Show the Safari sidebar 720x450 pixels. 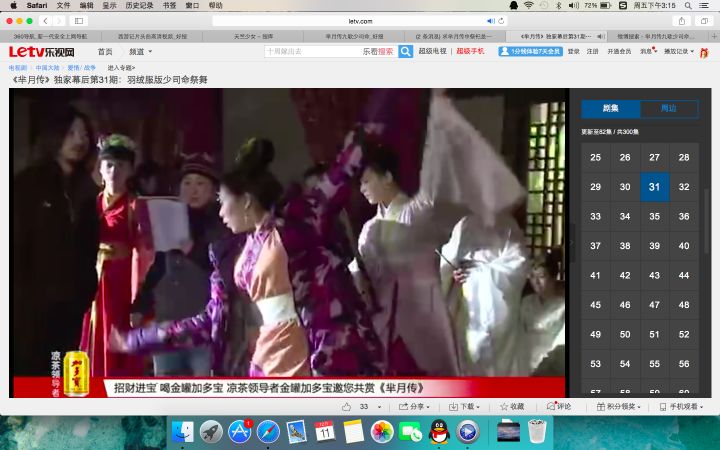click(x=79, y=21)
